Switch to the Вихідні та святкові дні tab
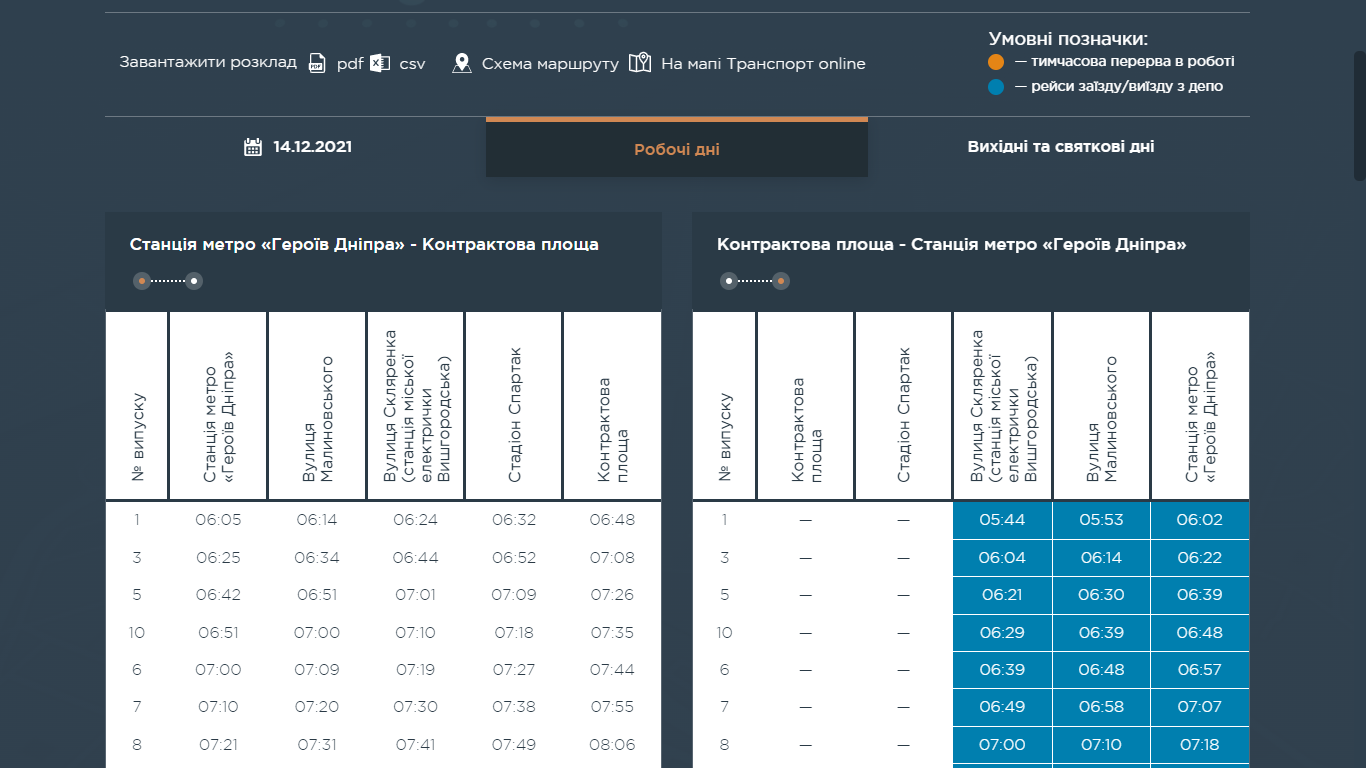1366x768 pixels. 1061,146
